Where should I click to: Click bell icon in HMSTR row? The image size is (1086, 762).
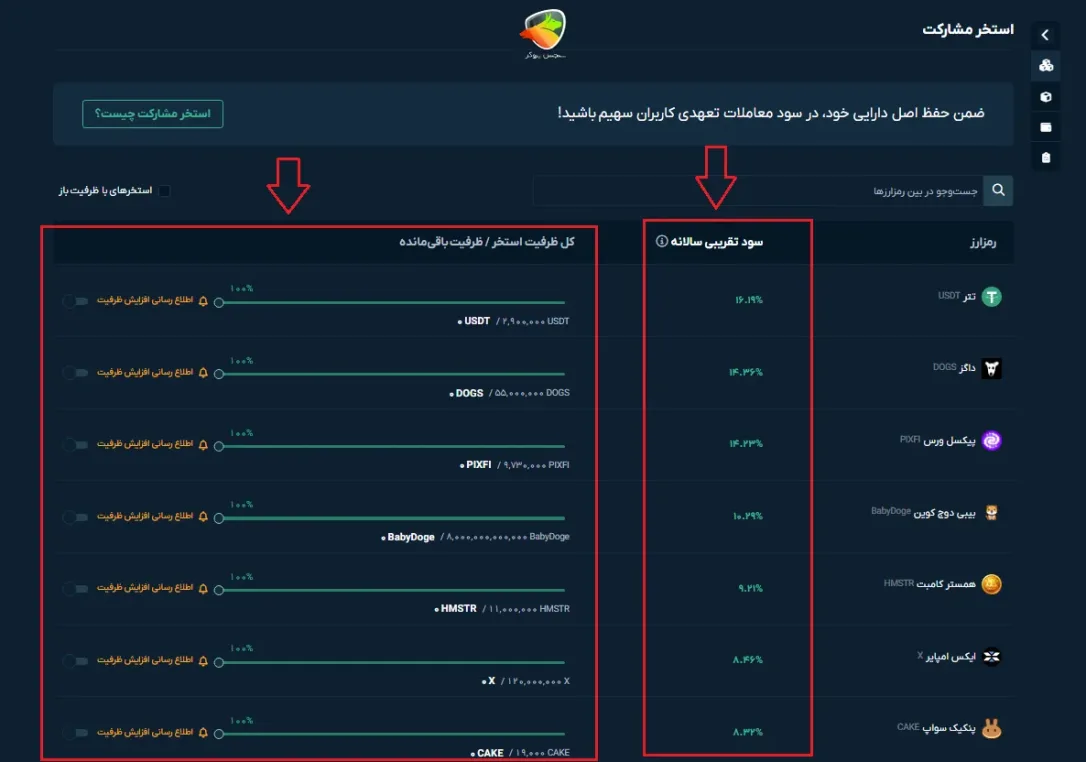(x=203, y=589)
